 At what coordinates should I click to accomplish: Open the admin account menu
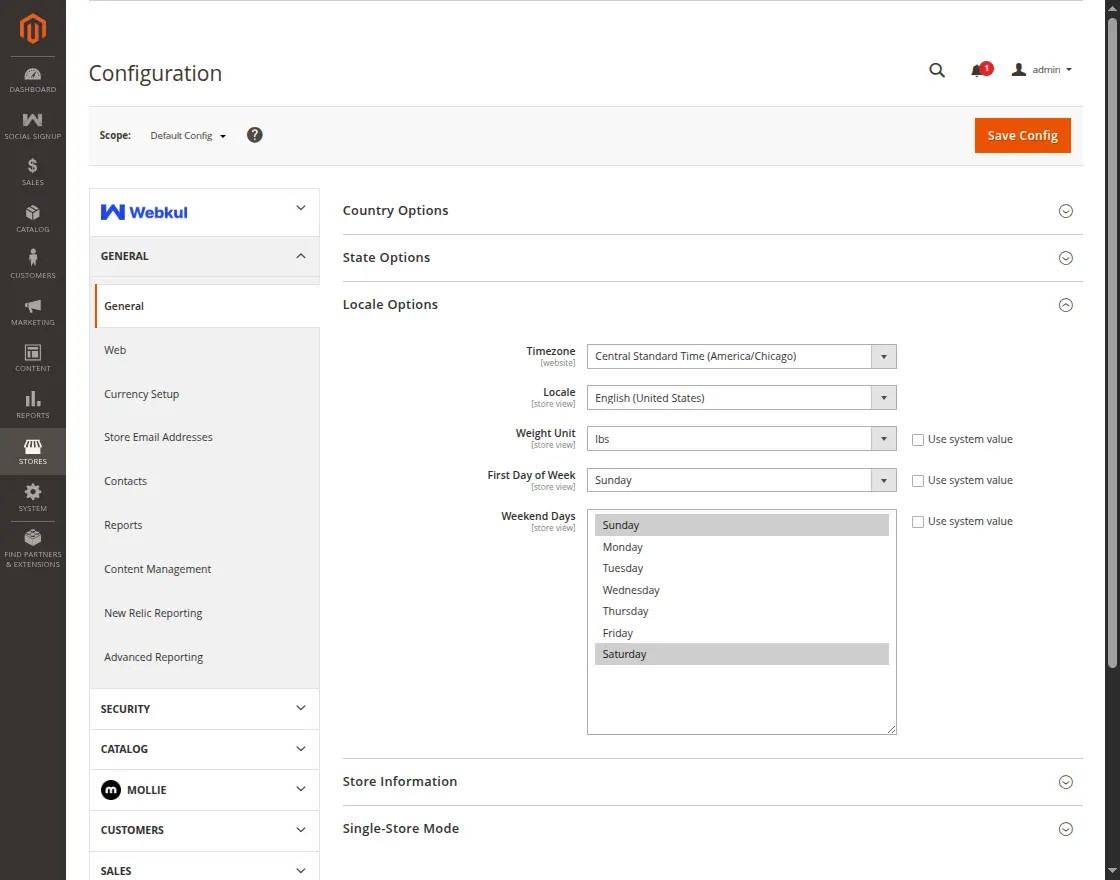click(1043, 70)
